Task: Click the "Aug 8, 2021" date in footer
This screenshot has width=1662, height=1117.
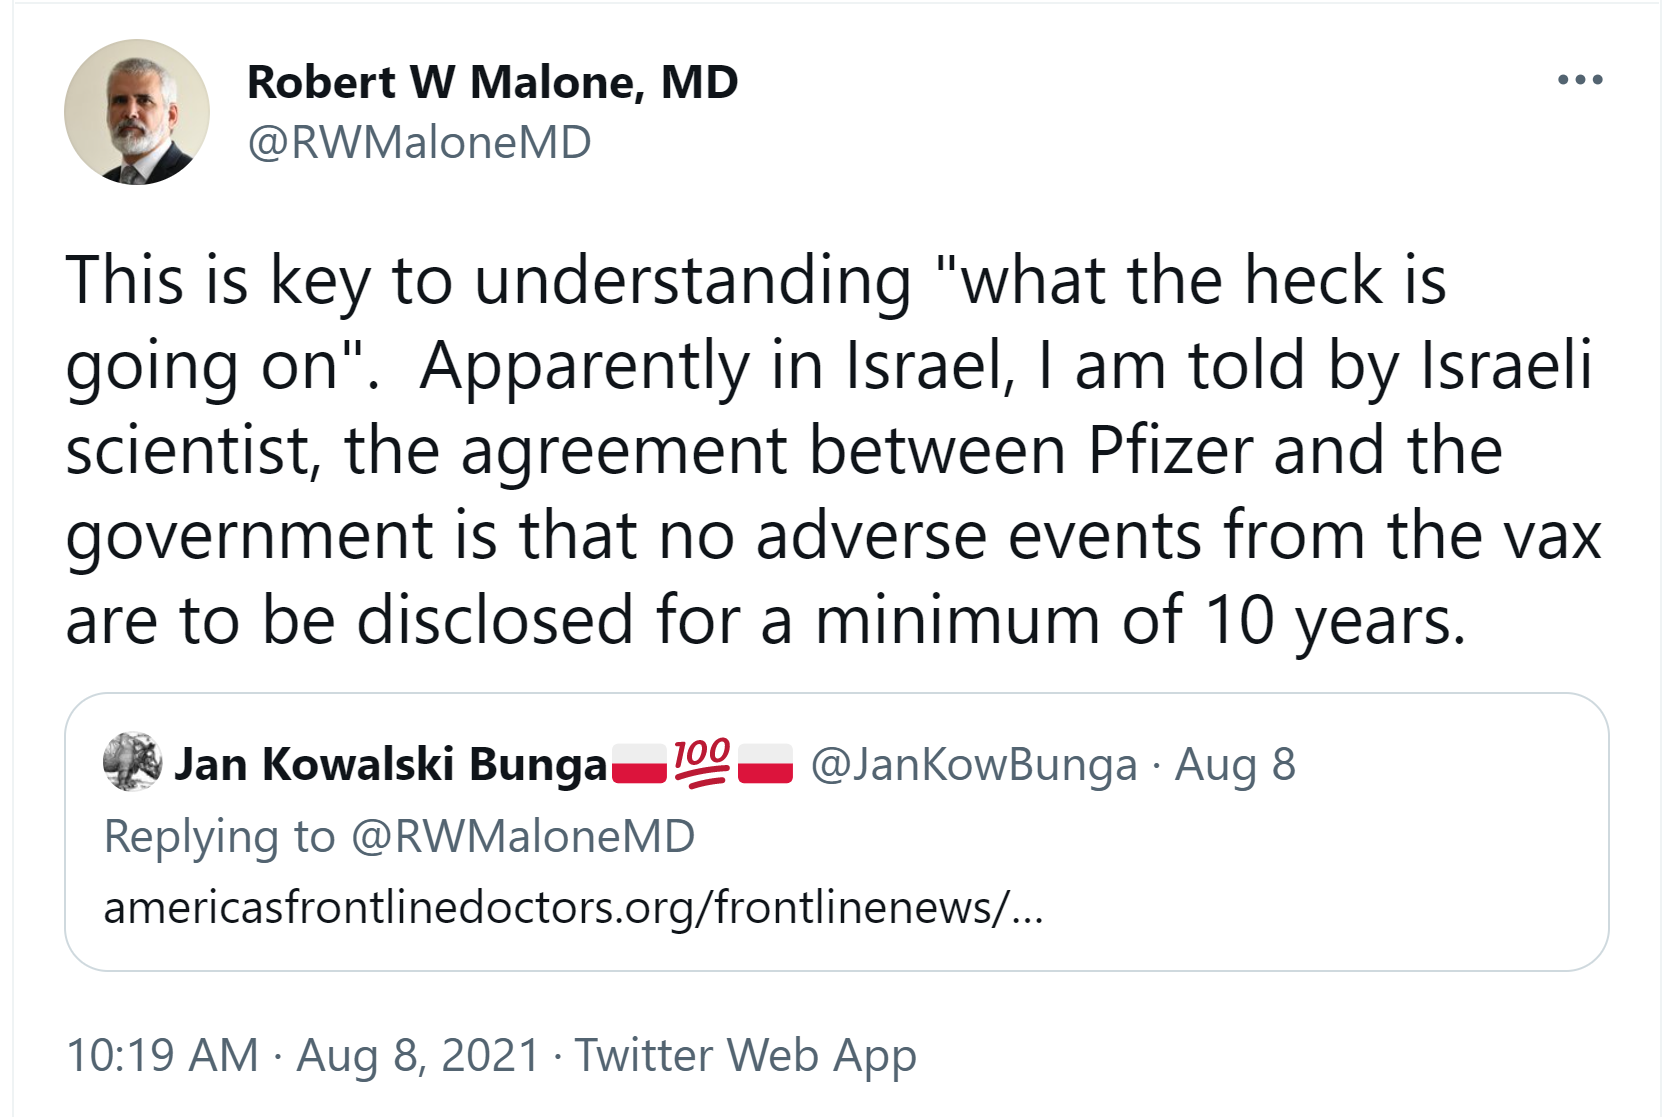Action: point(418,1055)
